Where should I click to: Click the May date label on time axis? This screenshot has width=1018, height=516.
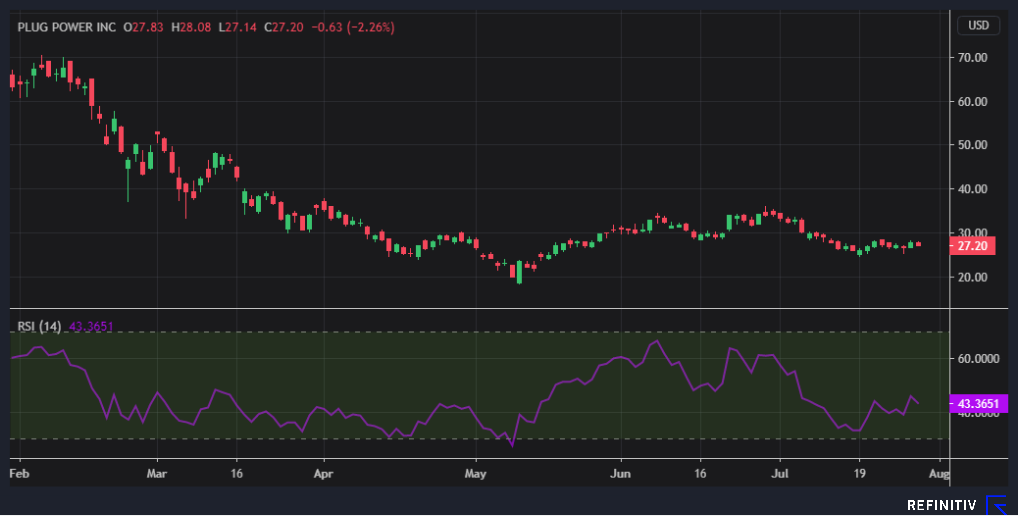click(475, 474)
